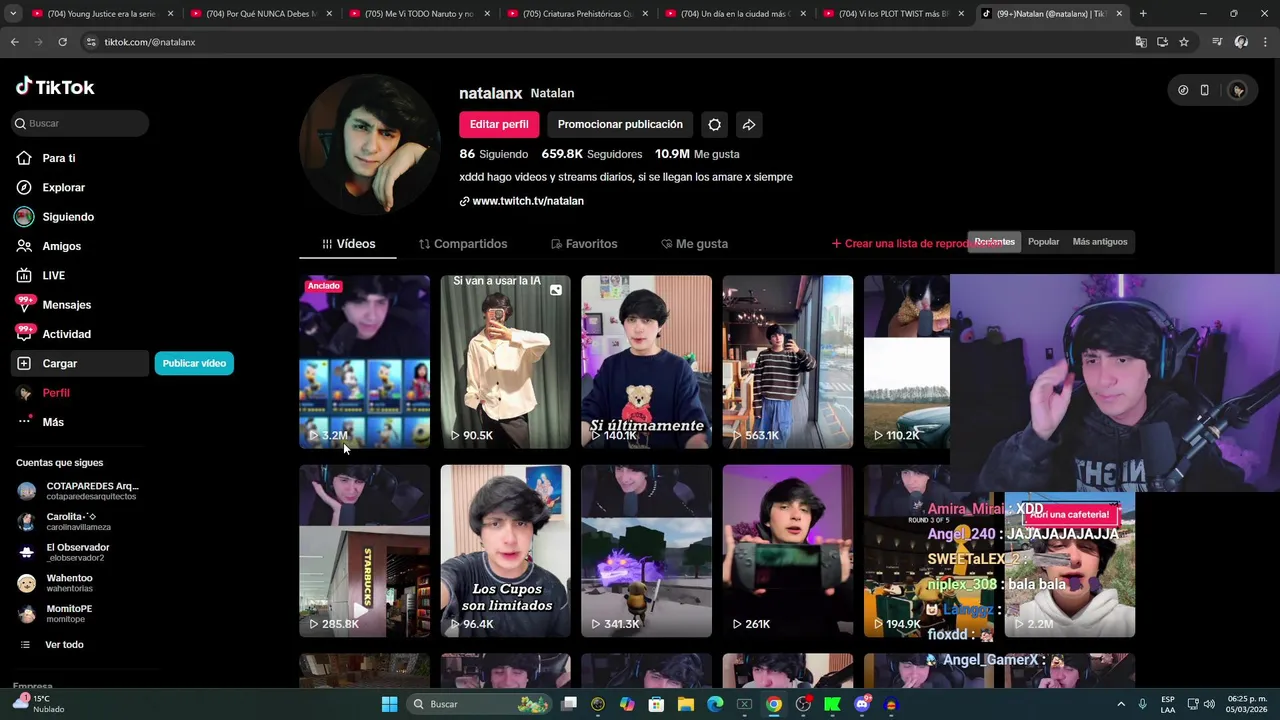Open the Carolita followed account

pyautogui.click(x=78, y=522)
